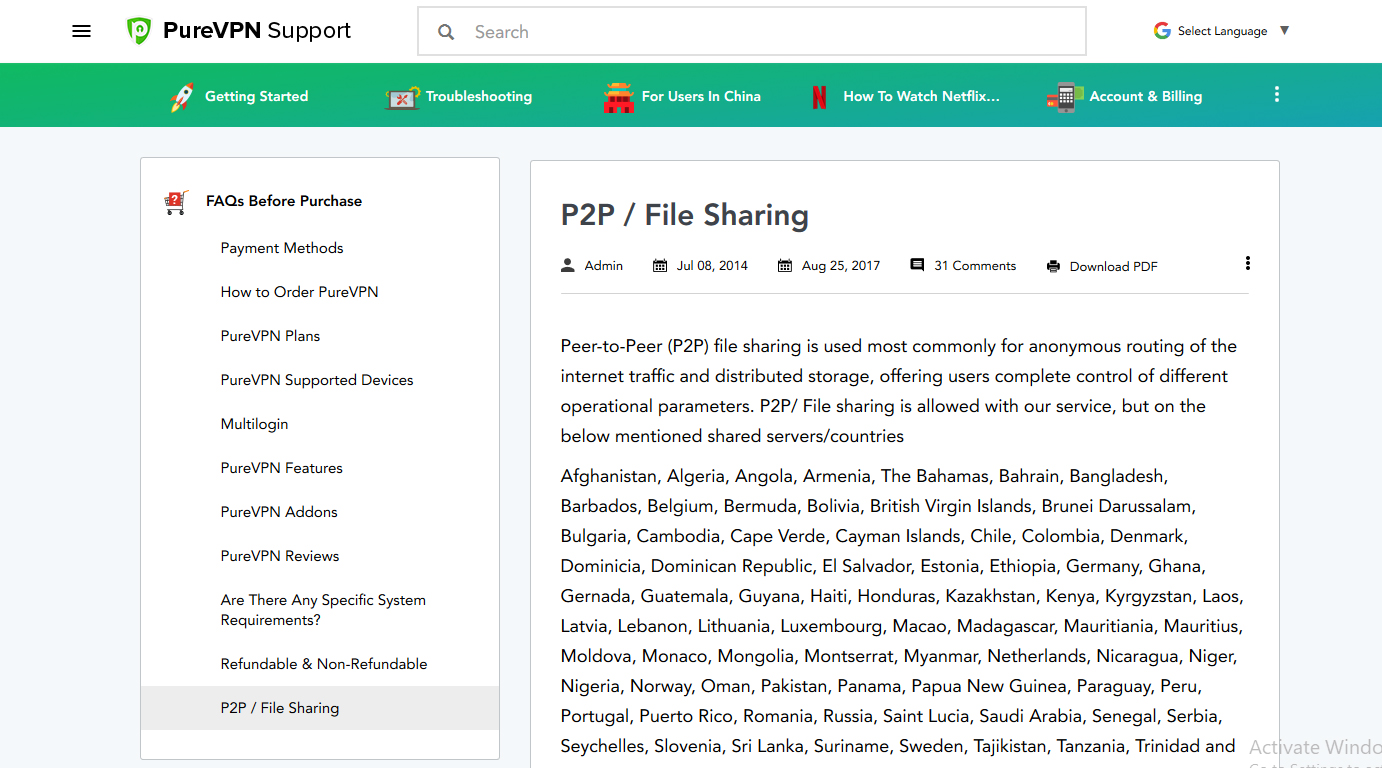Screen dimensions: 1382x768
Task: Click the Aug 25, 2017 date
Action: [x=841, y=266]
